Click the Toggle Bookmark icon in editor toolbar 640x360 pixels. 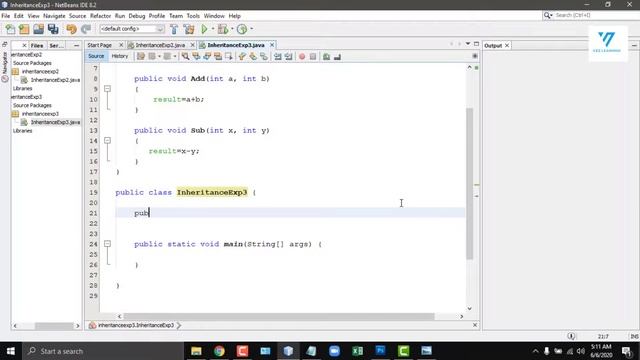pyautogui.click(x=264, y=57)
